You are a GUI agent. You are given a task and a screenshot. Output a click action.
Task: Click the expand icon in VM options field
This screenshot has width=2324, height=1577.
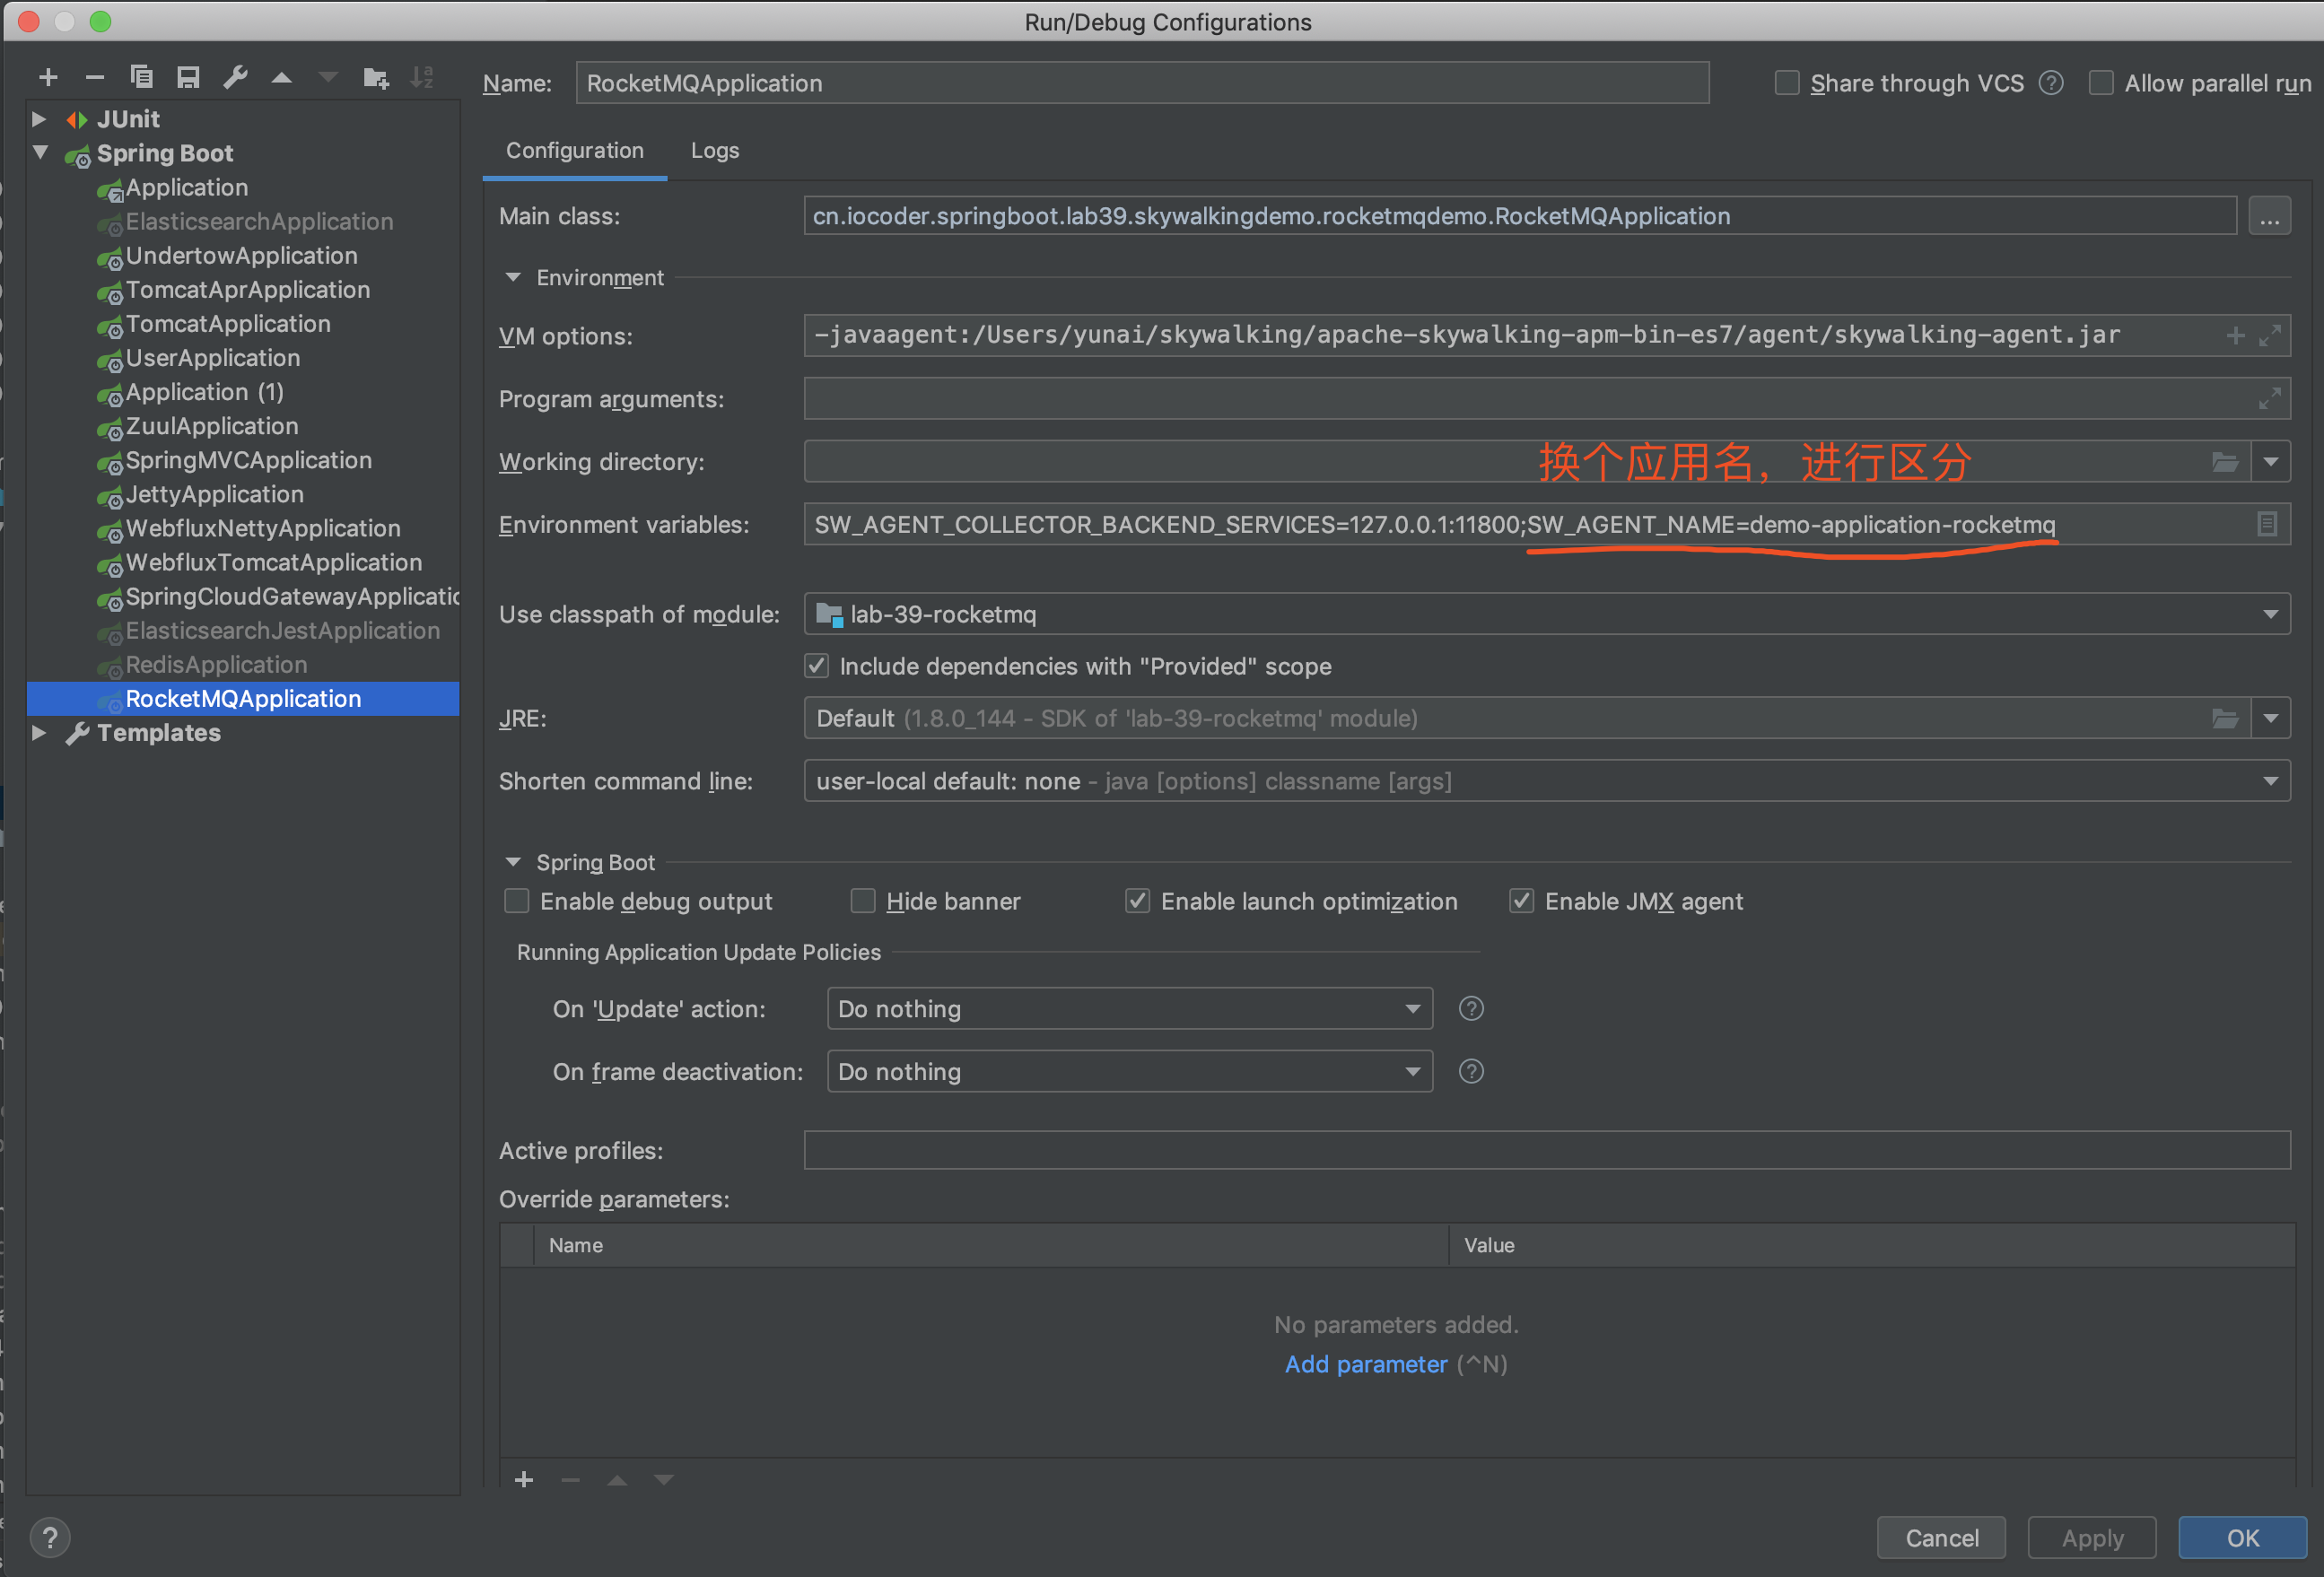[x=2269, y=336]
